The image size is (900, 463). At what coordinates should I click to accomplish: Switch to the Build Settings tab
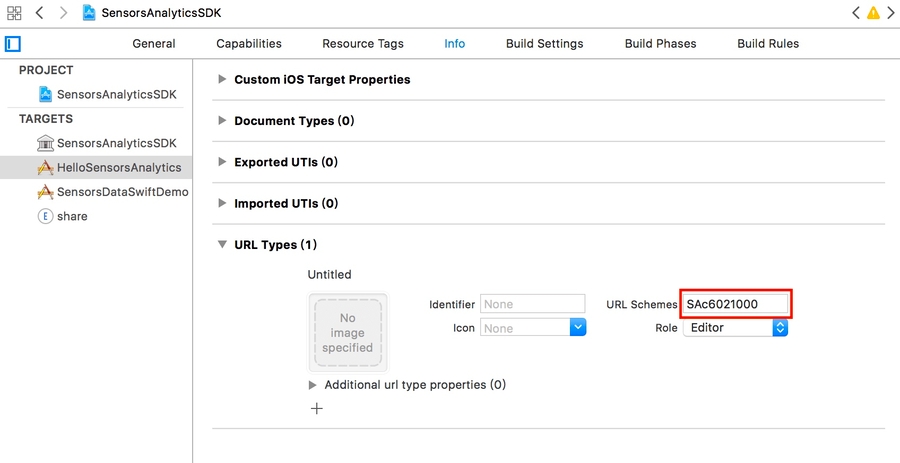click(x=544, y=44)
